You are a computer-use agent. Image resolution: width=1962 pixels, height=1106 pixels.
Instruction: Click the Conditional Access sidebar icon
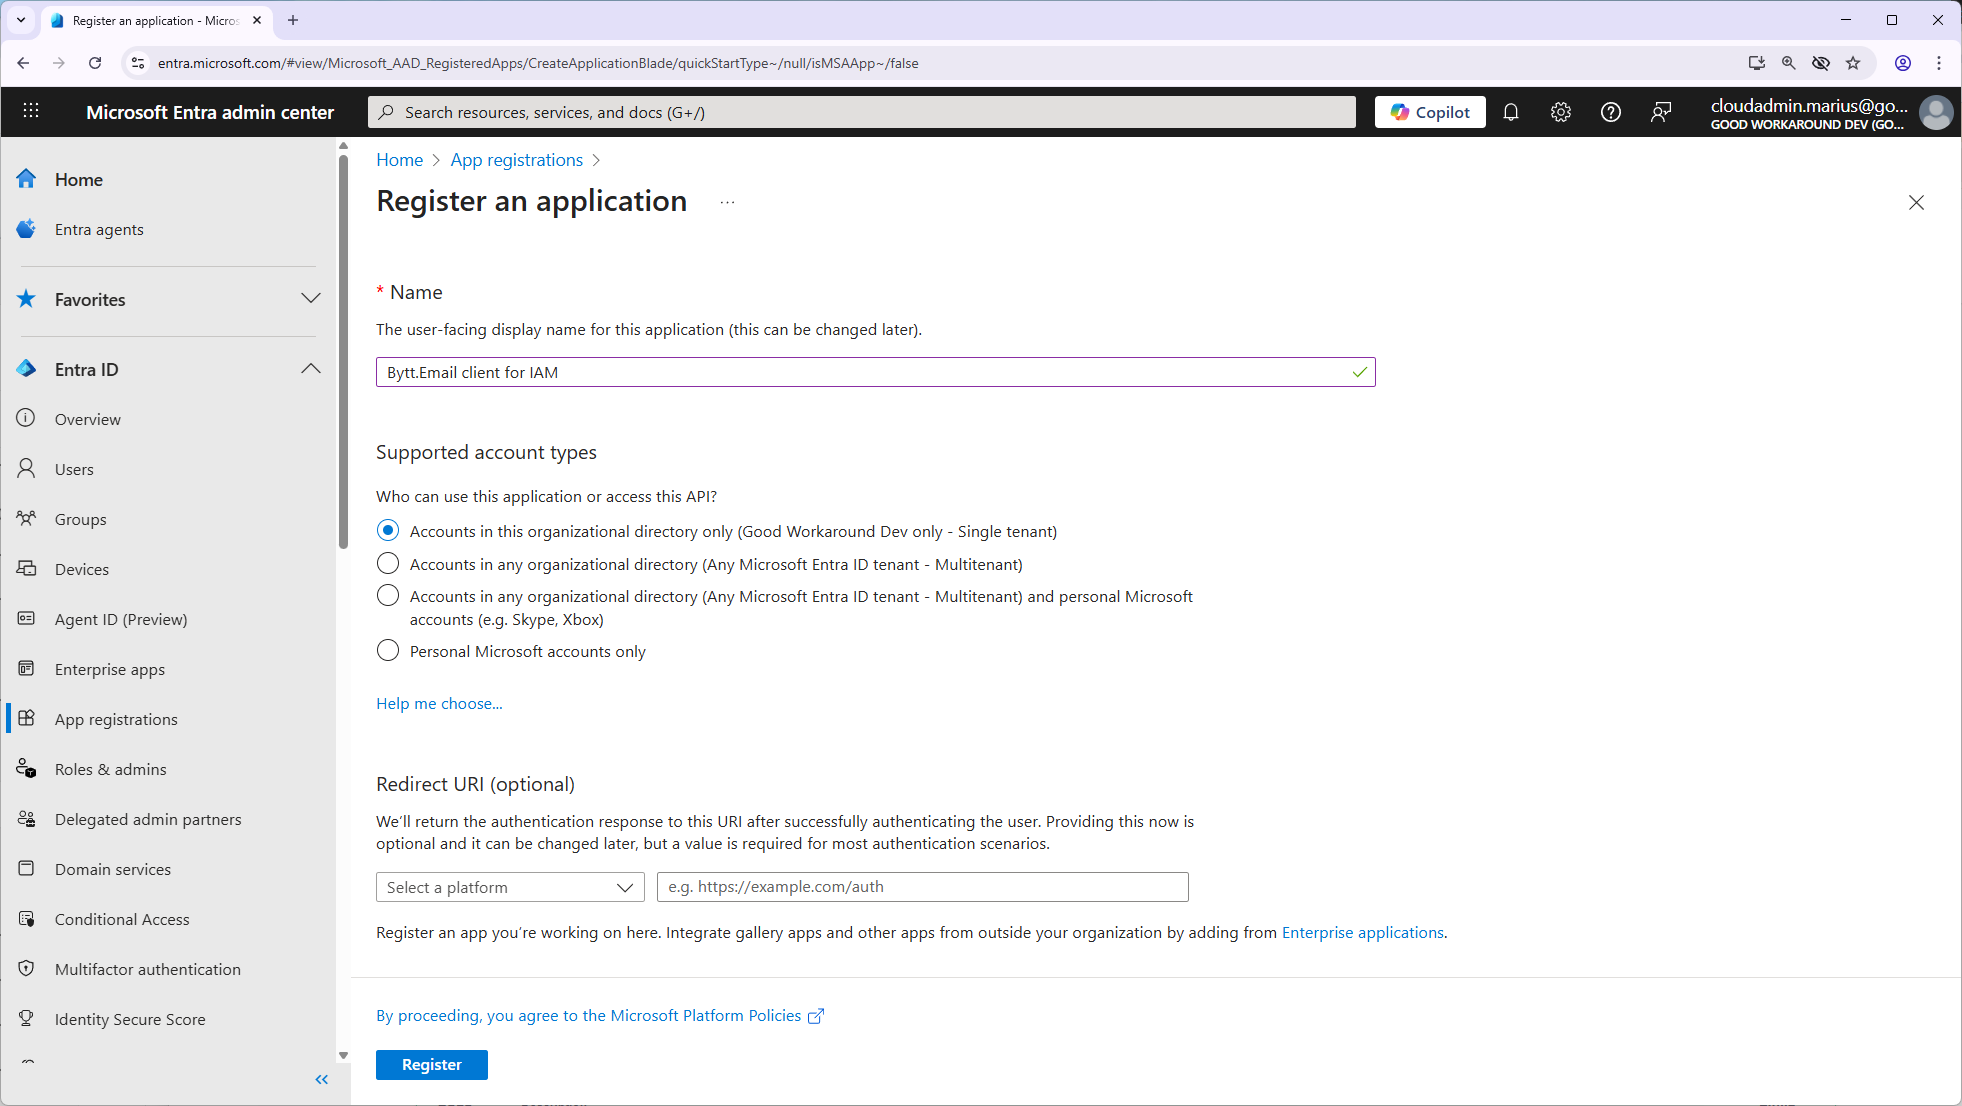point(27,919)
